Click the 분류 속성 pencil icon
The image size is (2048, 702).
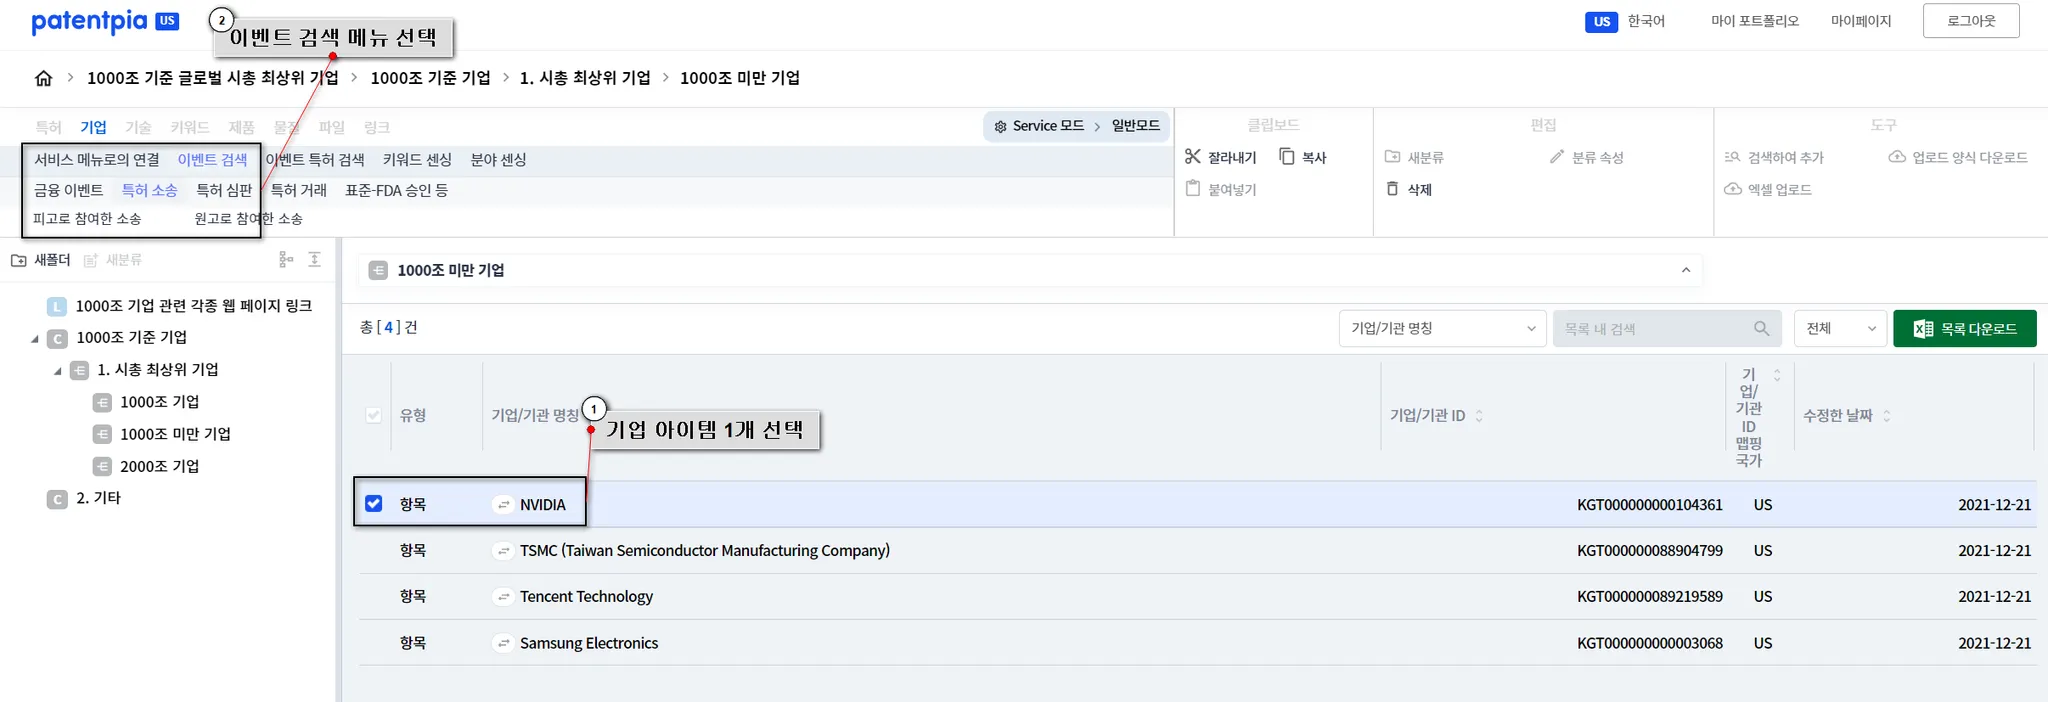1556,157
